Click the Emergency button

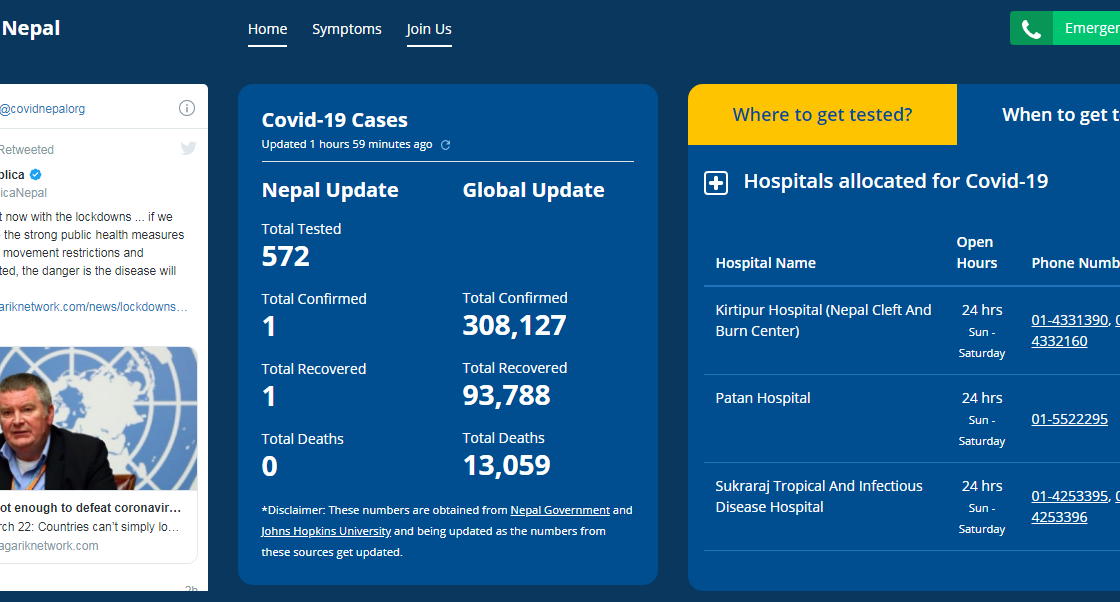1090,29
